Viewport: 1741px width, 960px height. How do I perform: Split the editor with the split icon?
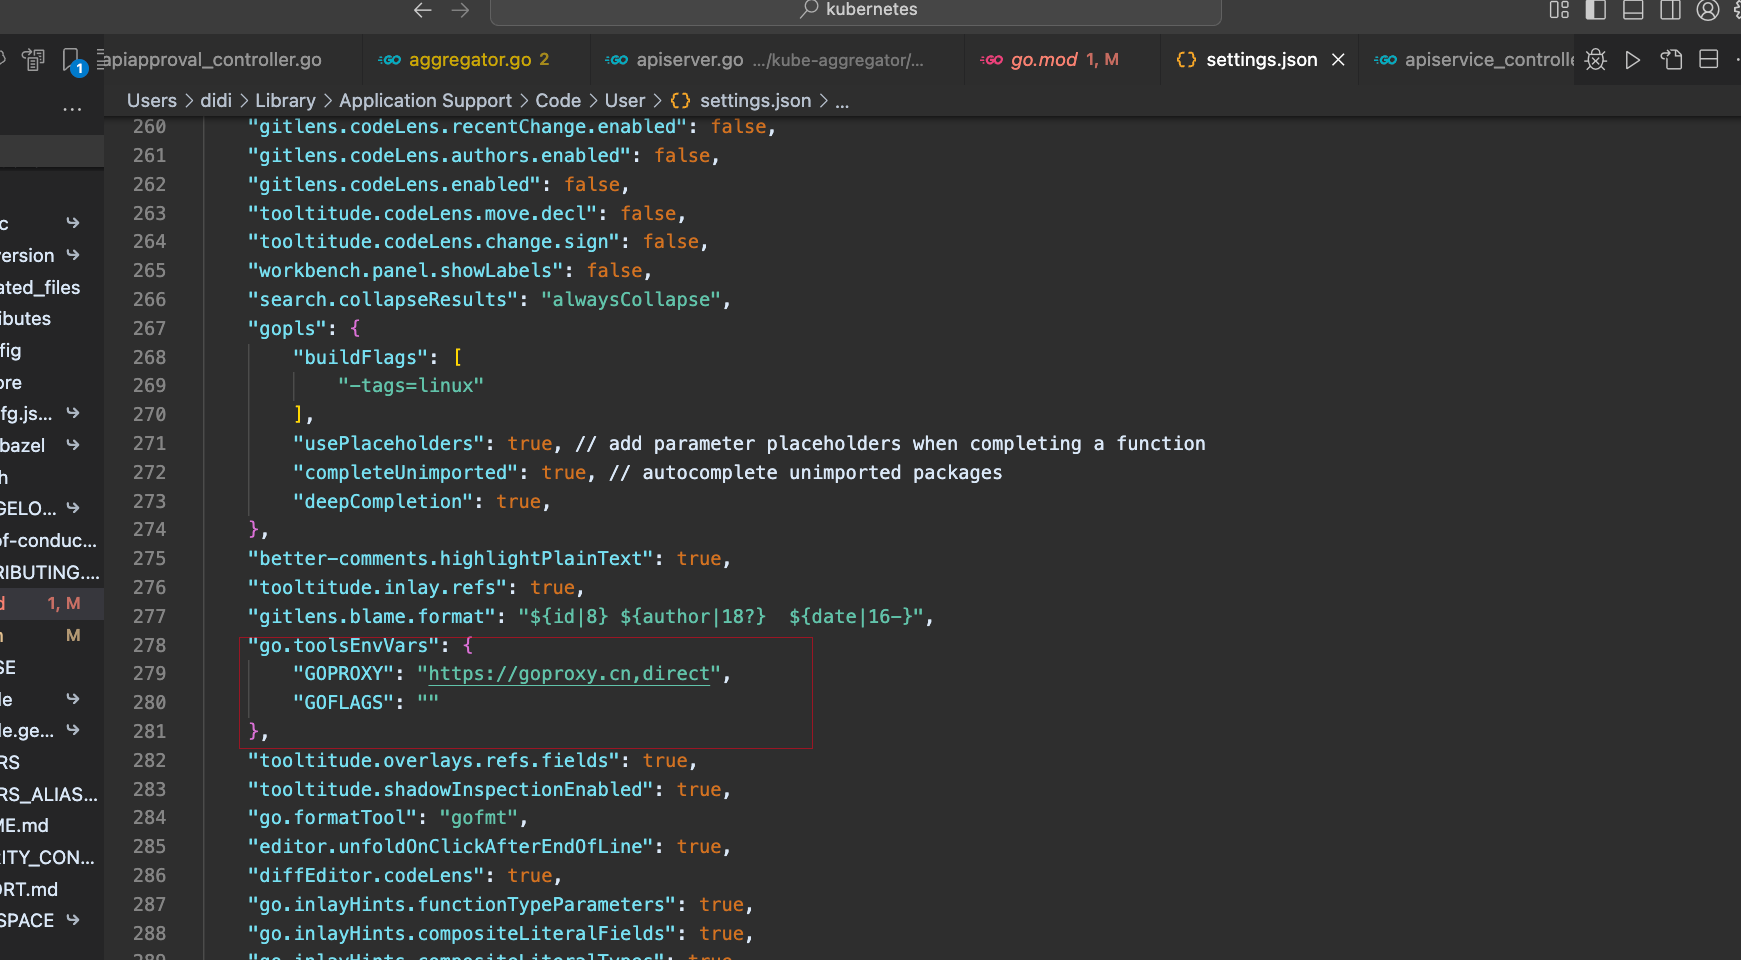(1709, 60)
